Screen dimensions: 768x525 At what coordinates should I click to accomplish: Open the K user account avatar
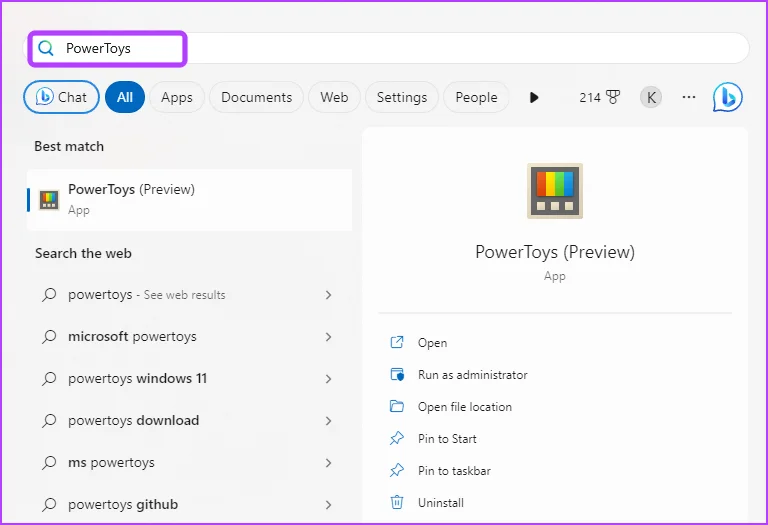651,97
